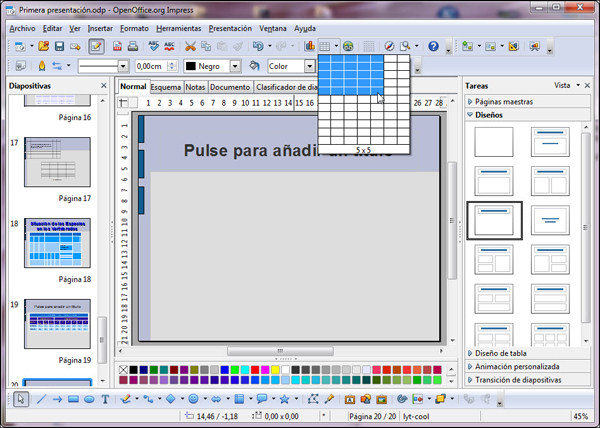
Task: Click the Print file directly icon
Action: (133, 47)
